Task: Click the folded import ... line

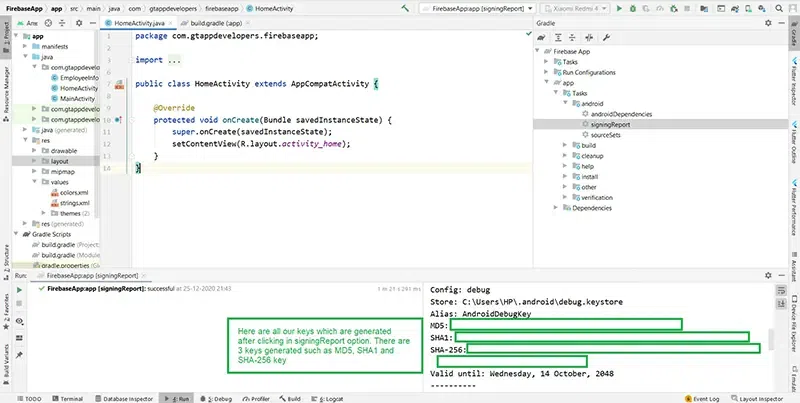Action: coord(158,60)
